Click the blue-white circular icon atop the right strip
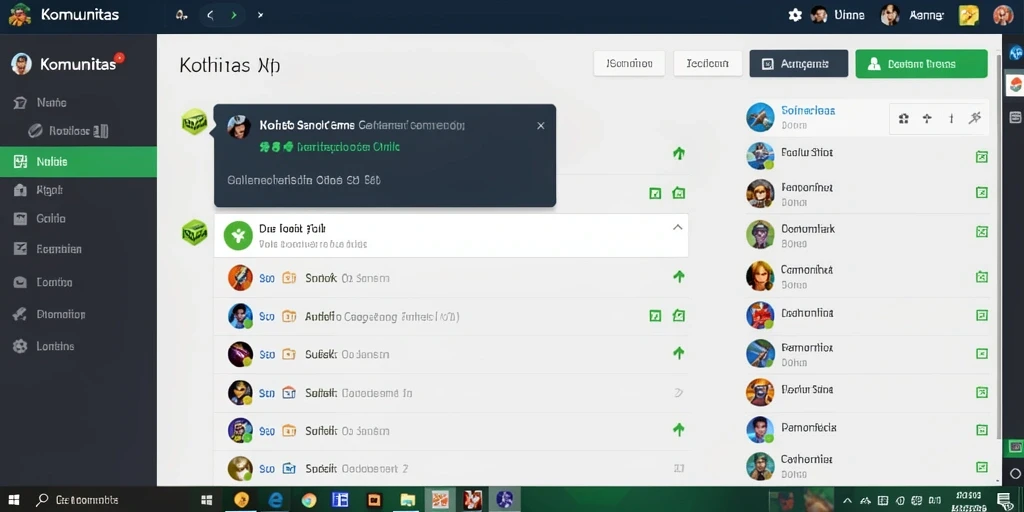The image size is (1024, 512). point(1016,52)
